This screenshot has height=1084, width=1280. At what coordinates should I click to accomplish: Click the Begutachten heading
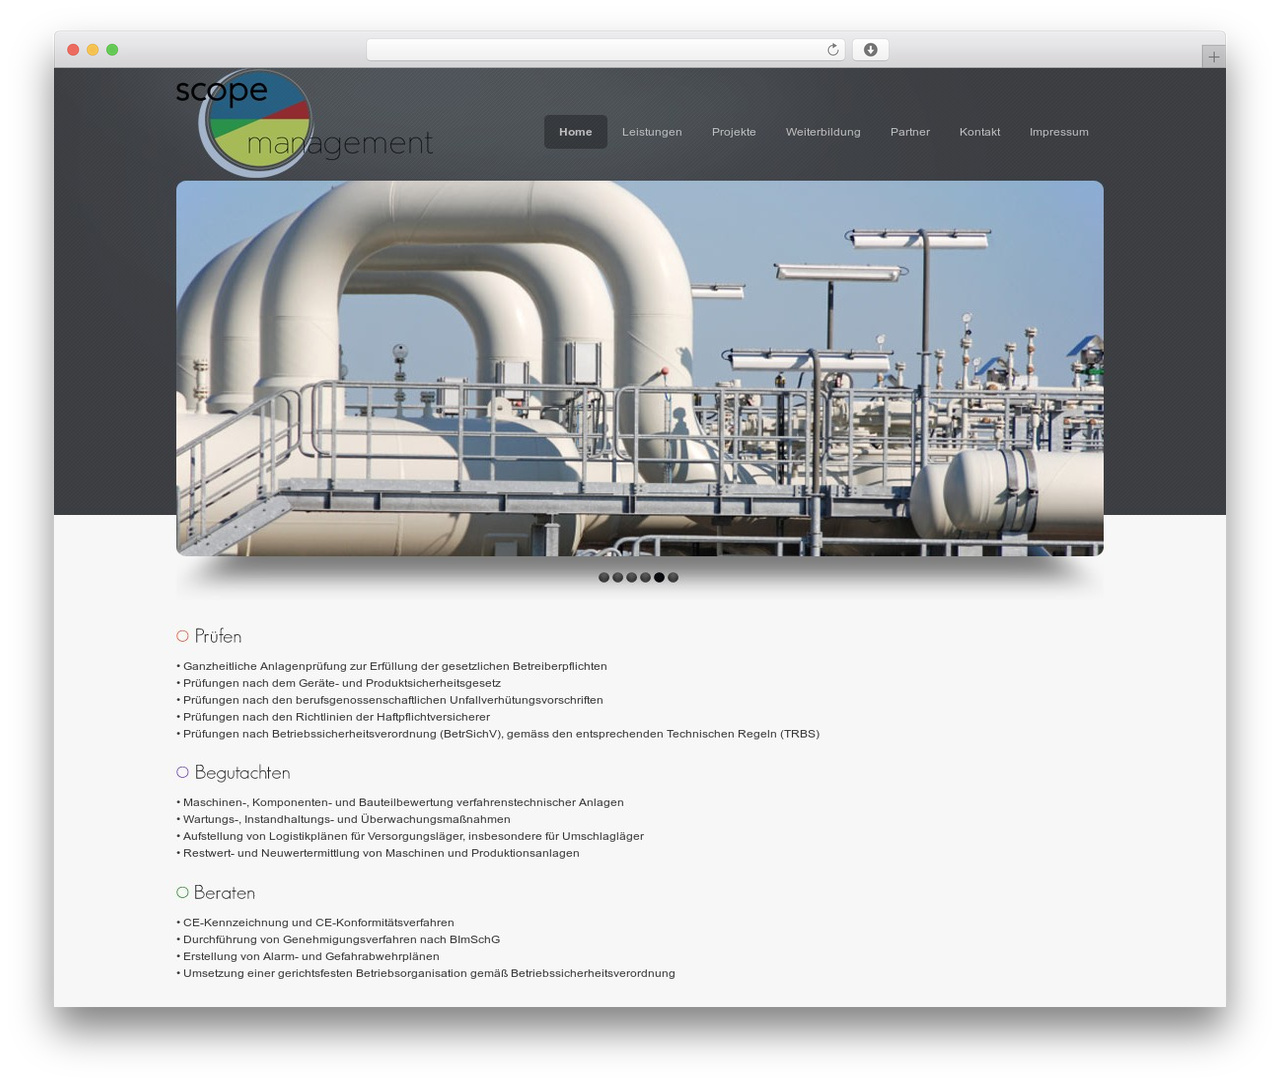point(242,772)
